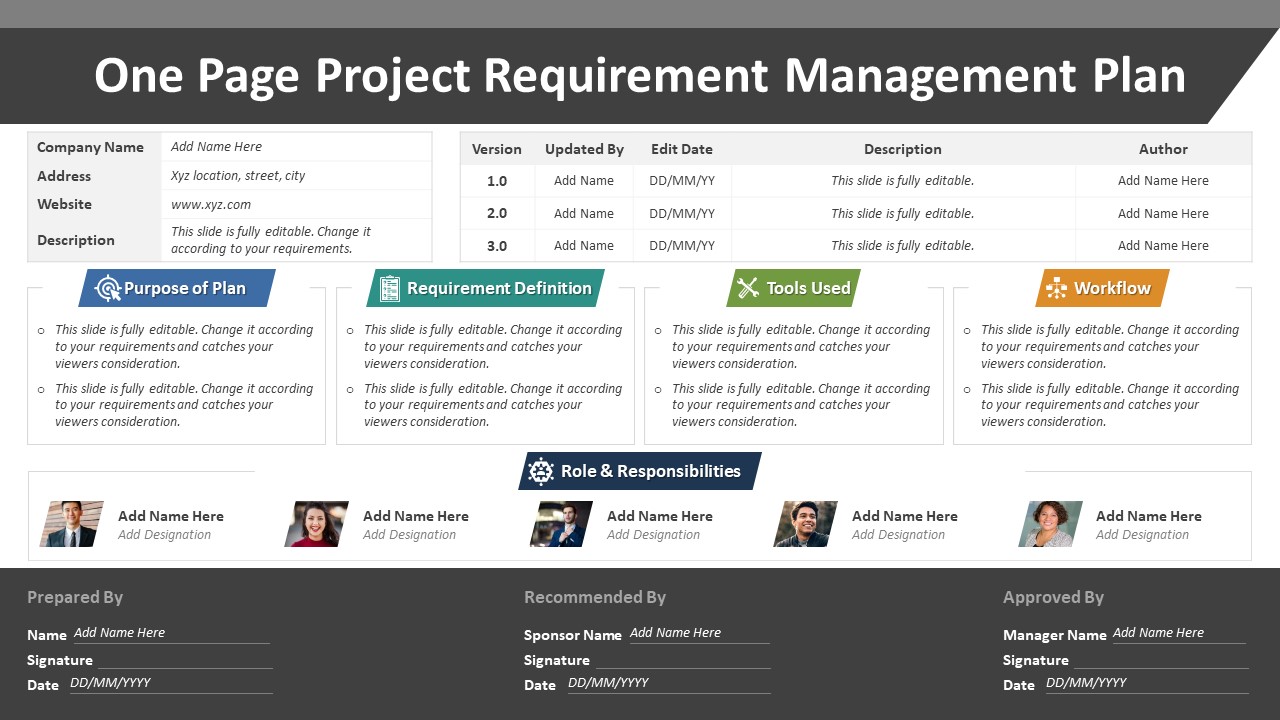Screen dimensions: 1280x720
Task: Select the Description column header in version table
Action: pyautogui.click(x=903, y=149)
